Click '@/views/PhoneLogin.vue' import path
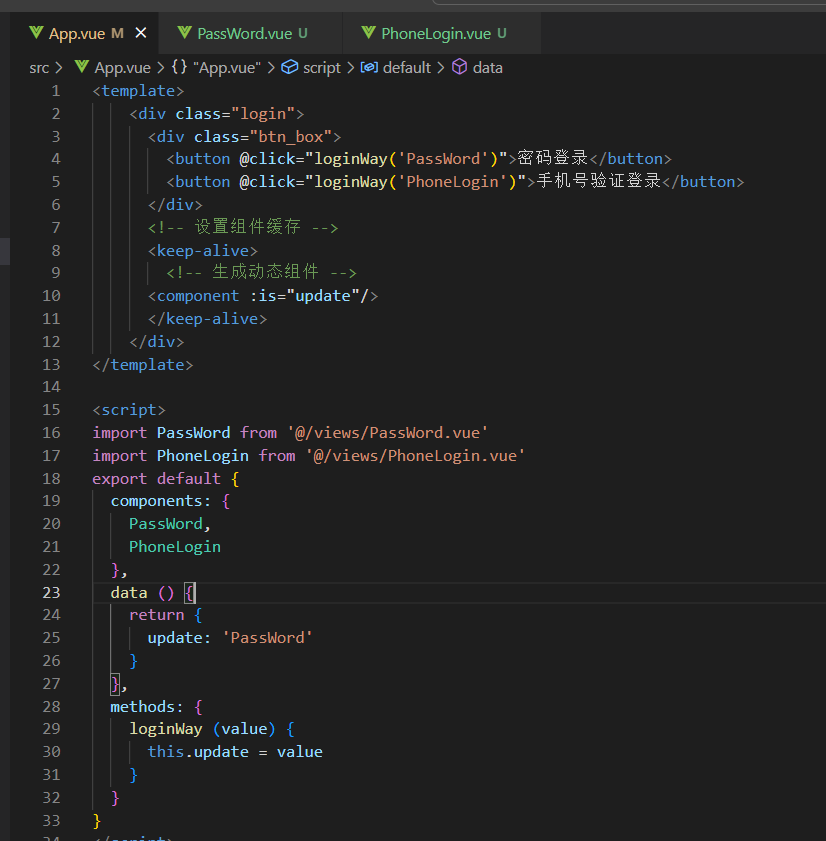 [415, 456]
